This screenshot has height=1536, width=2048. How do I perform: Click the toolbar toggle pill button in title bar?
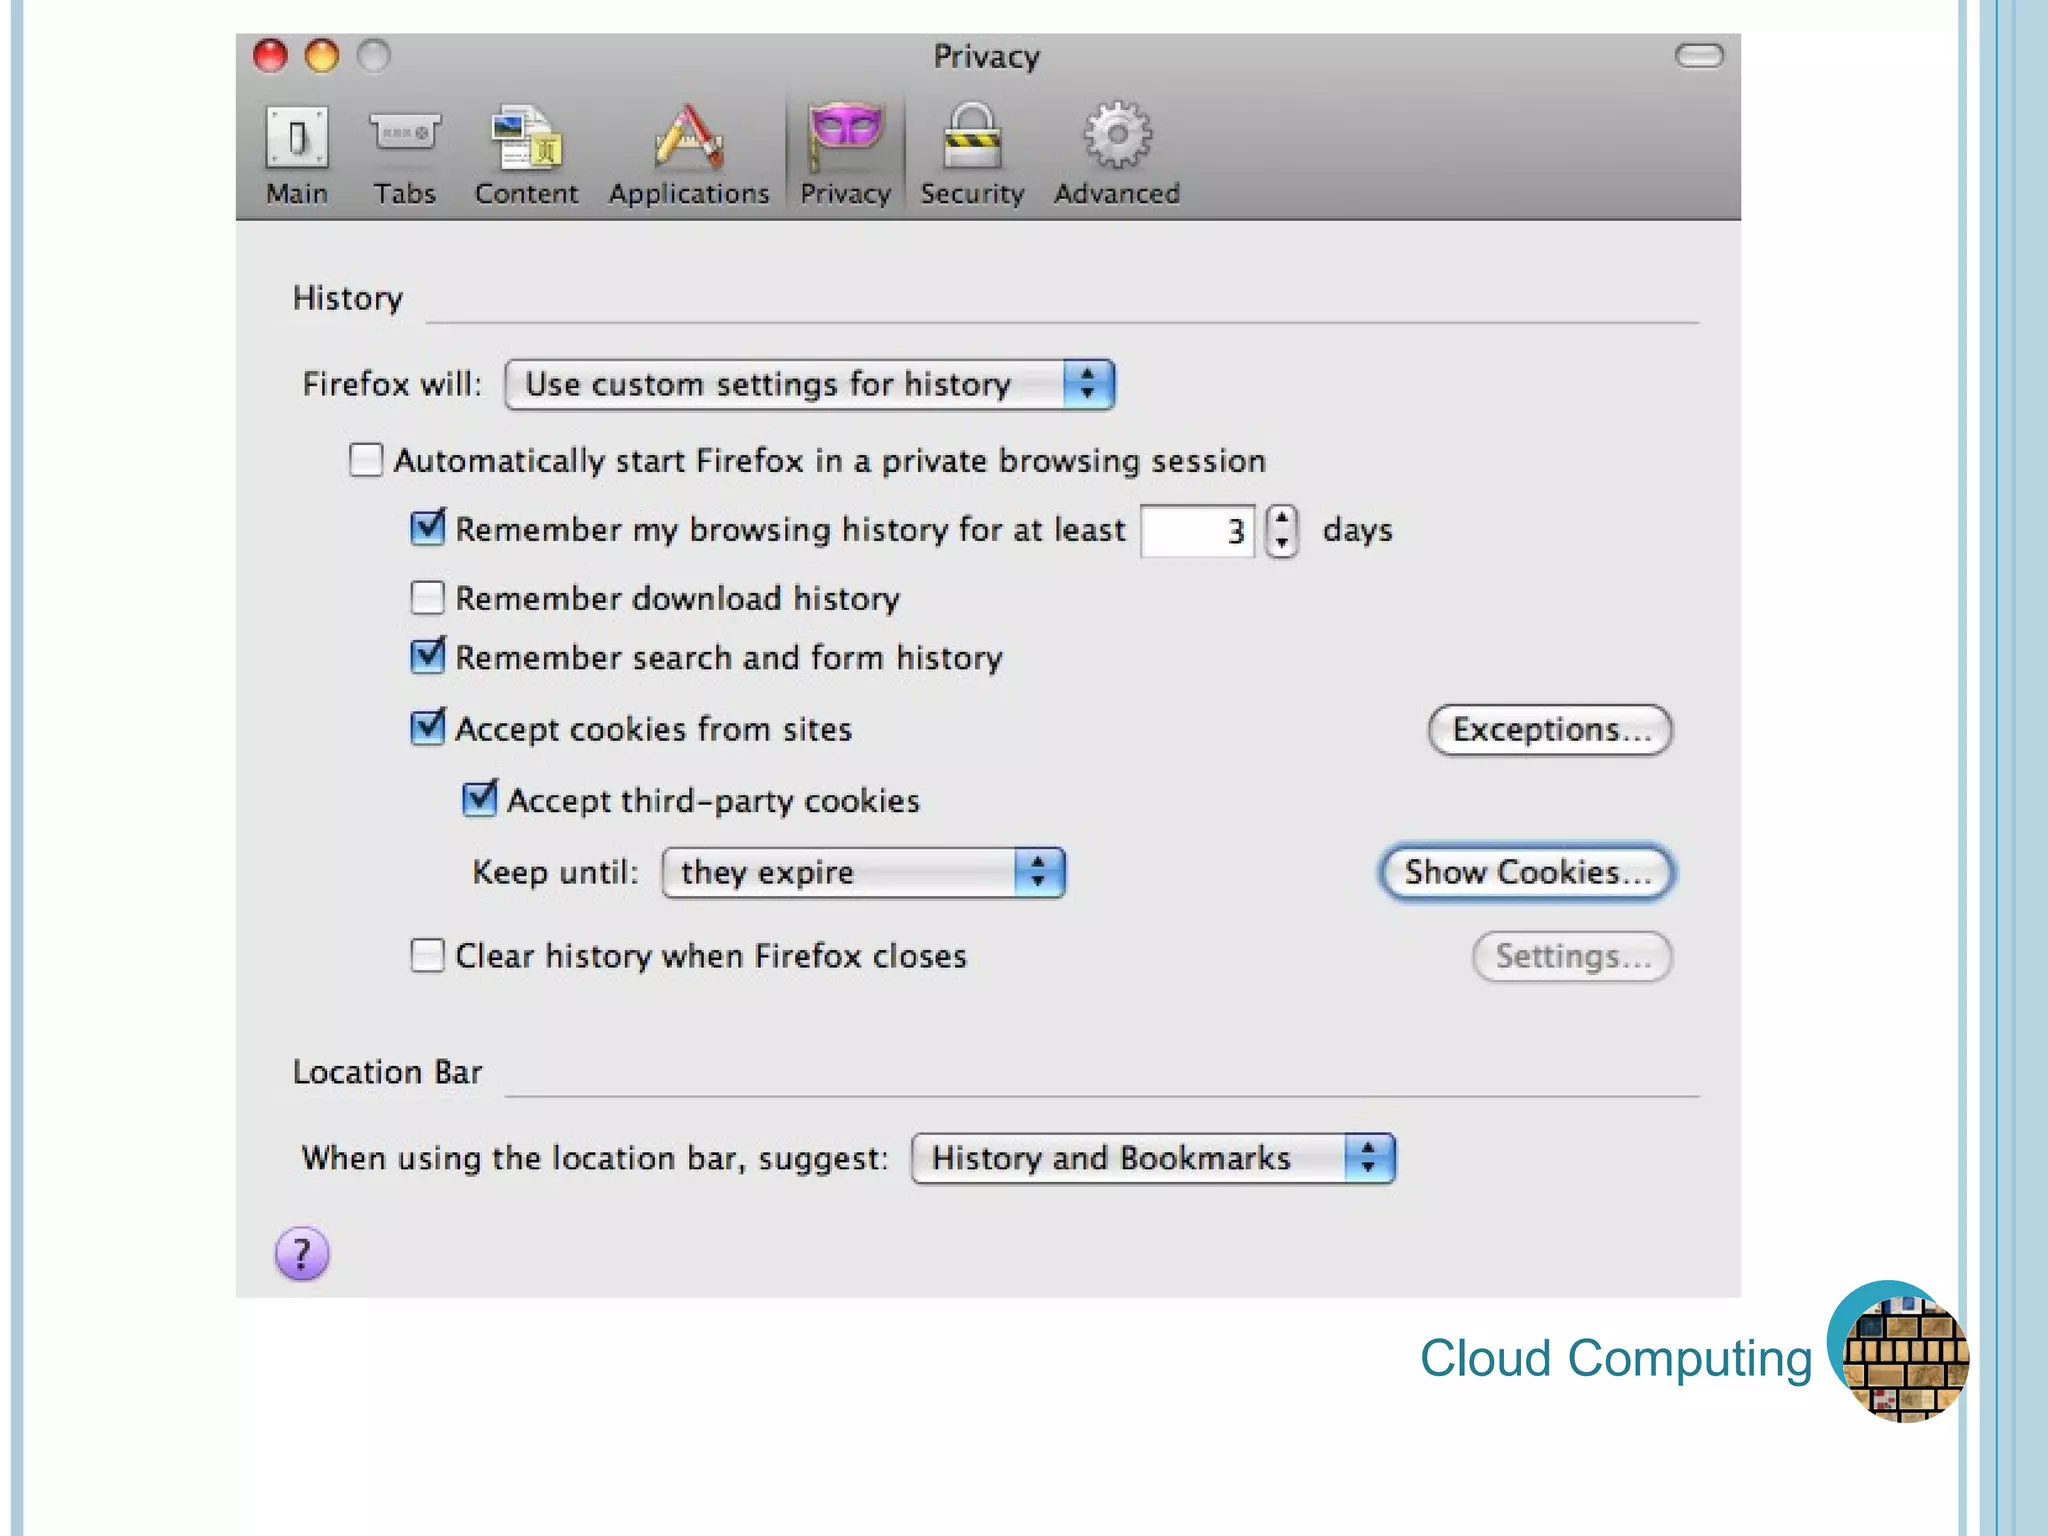point(1699,56)
